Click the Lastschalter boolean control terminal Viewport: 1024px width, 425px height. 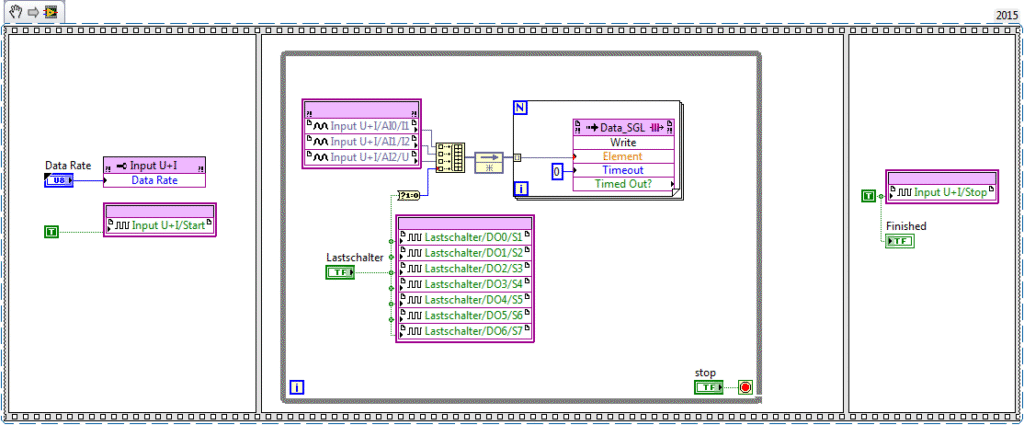click(340, 272)
